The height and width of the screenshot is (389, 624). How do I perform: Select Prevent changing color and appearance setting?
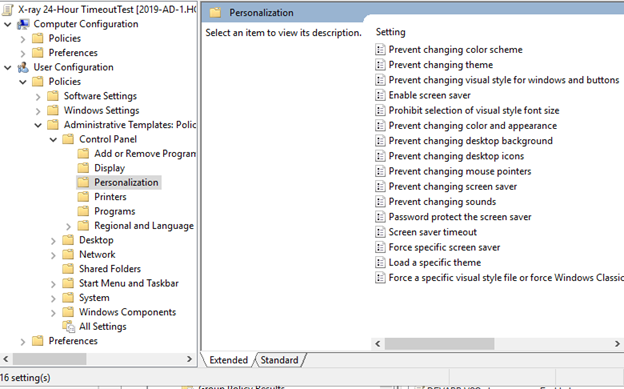(473, 125)
